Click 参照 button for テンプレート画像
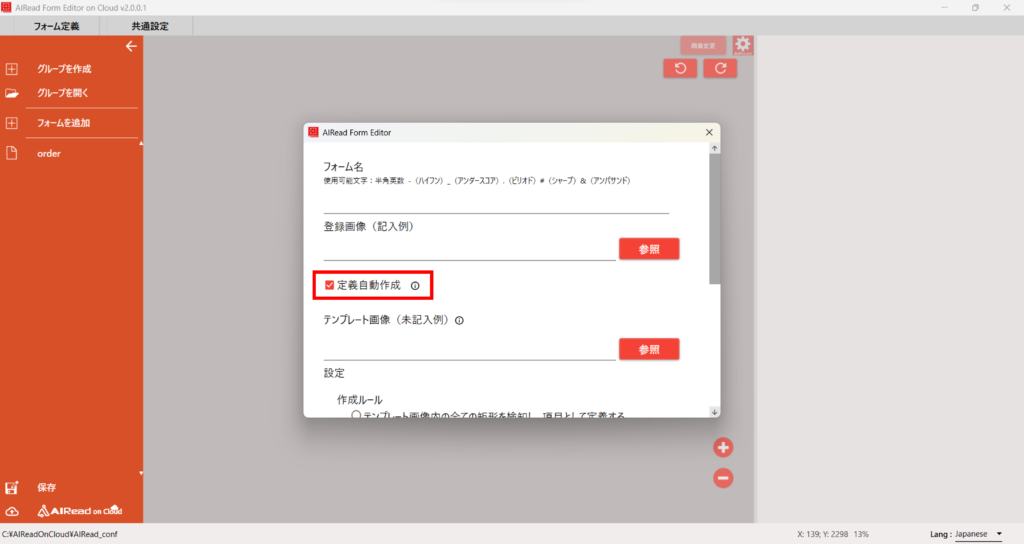Viewport: 1024px width, 544px height. point(649,349)
